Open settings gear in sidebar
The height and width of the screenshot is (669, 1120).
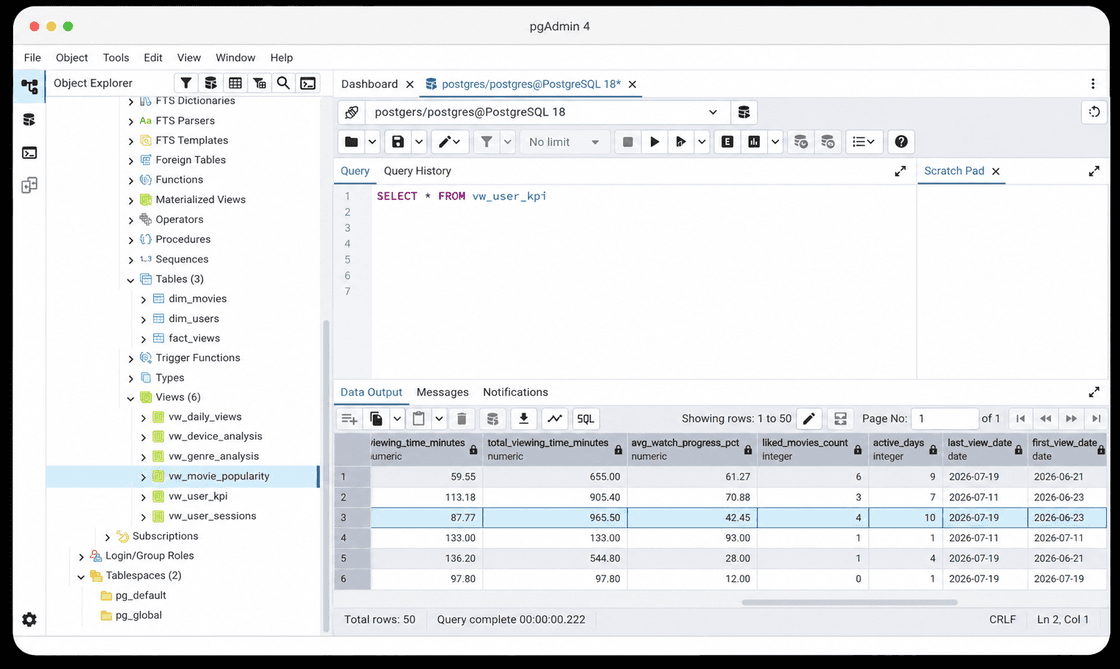click(x=29, y=619)
